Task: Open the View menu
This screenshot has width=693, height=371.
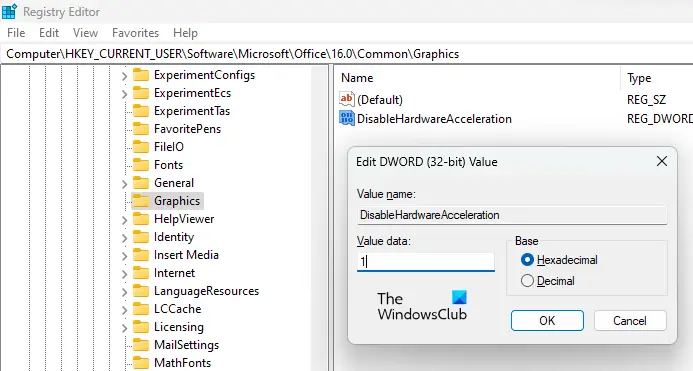Action: 85,33
